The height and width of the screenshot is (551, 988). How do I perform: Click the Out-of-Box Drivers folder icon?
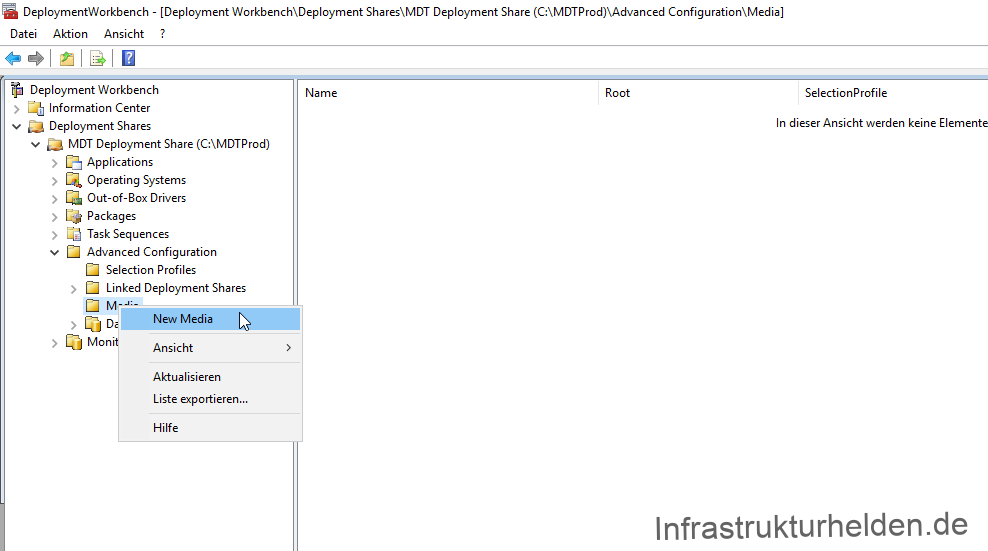(74, 198)
